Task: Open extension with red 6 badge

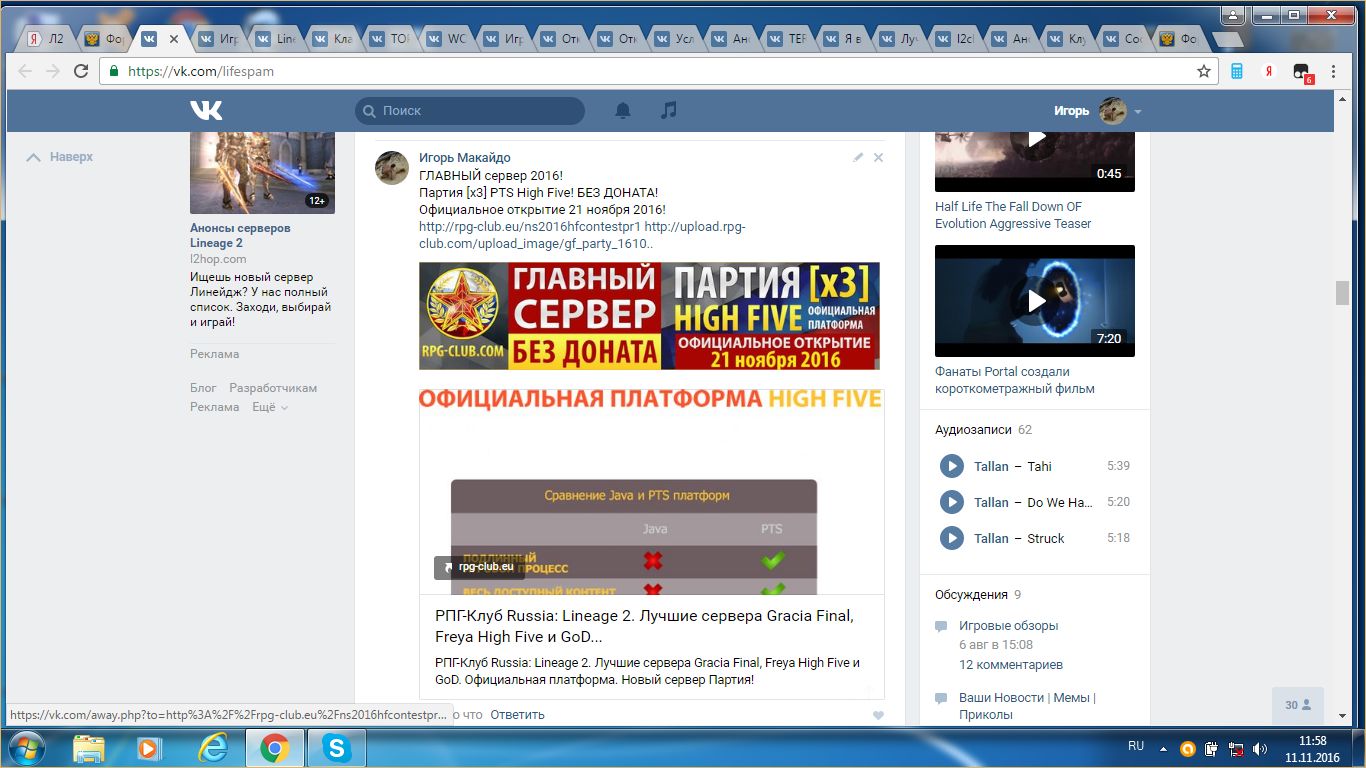Action: pos(1301,72)
